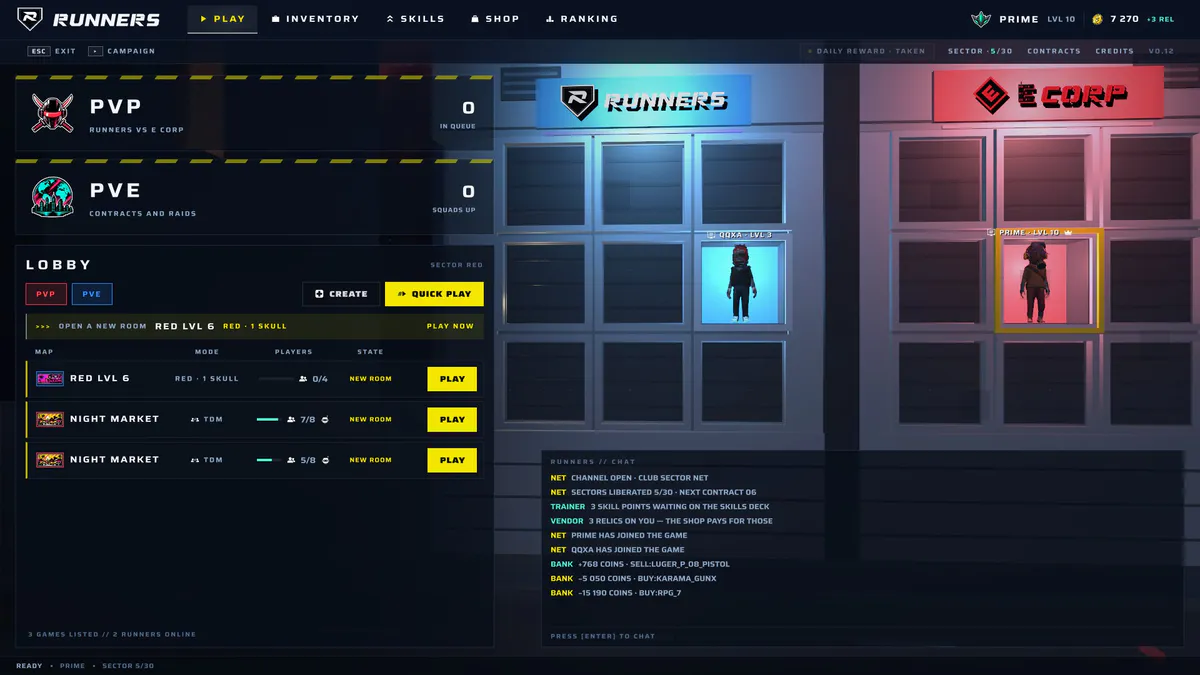Click the Daily Reward Taken indicator
The height and width of the screenshot is (675, 1200).
pyautogui.click(x=865, y=51)
